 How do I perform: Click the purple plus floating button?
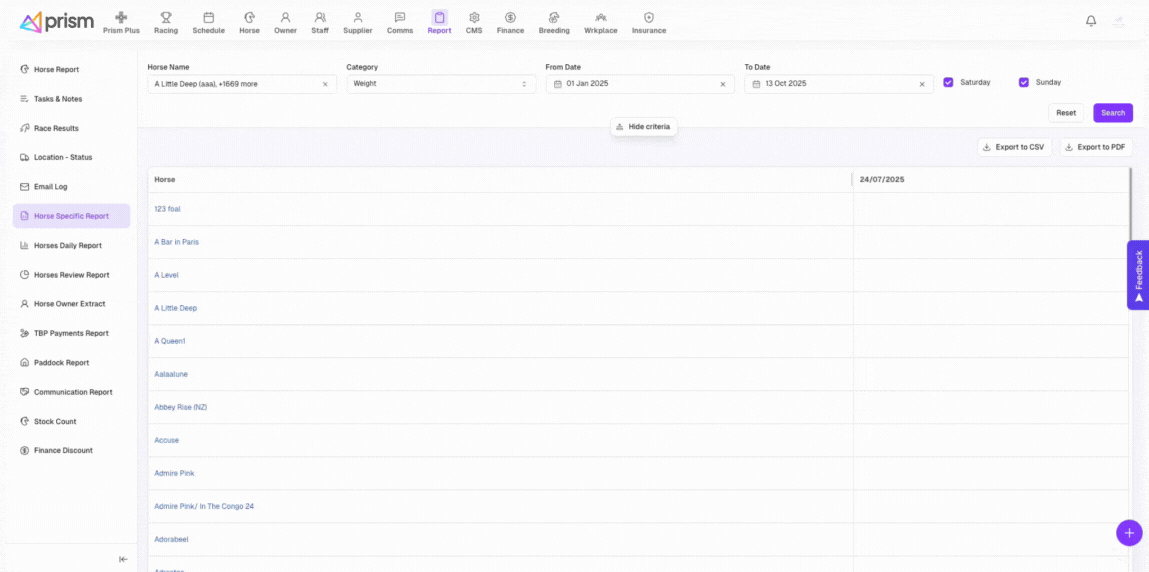1128,533
